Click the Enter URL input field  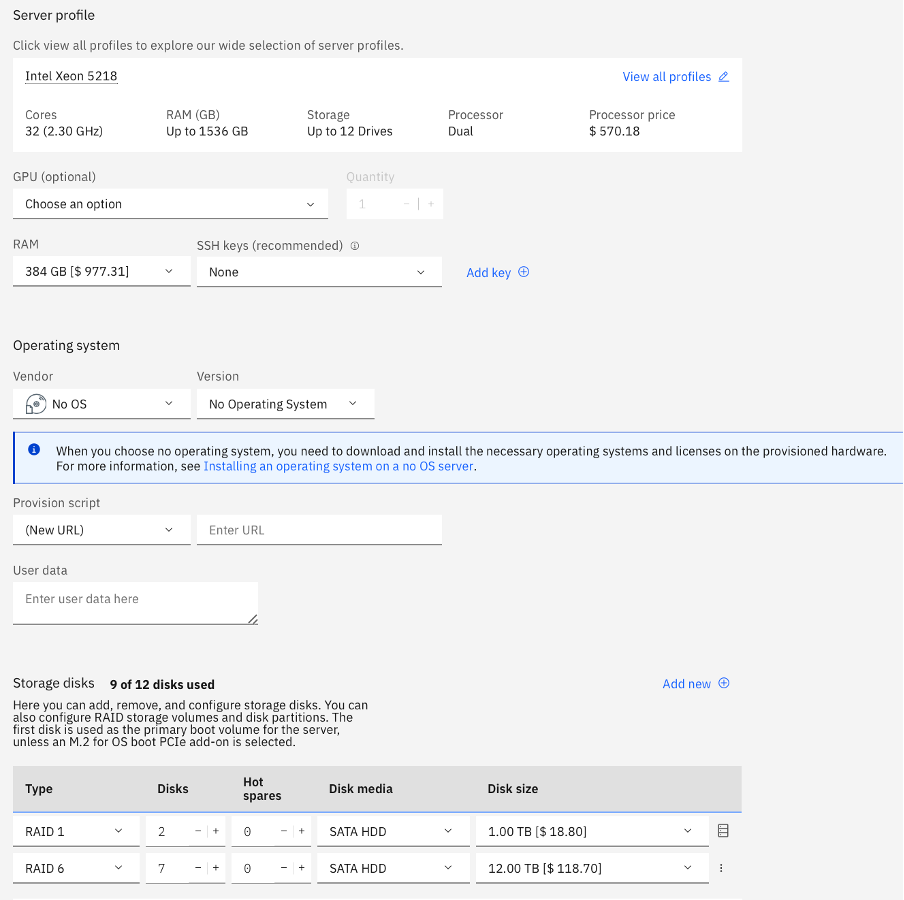(x=319, y=529)
